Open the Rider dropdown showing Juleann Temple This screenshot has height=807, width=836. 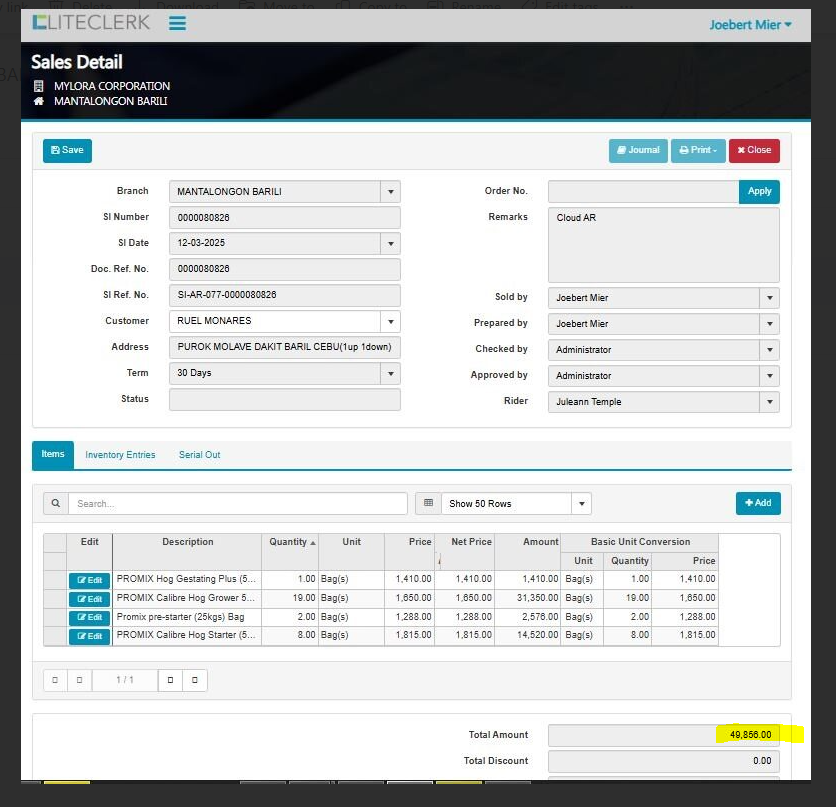pyautogui.click(x=769, y=402)
